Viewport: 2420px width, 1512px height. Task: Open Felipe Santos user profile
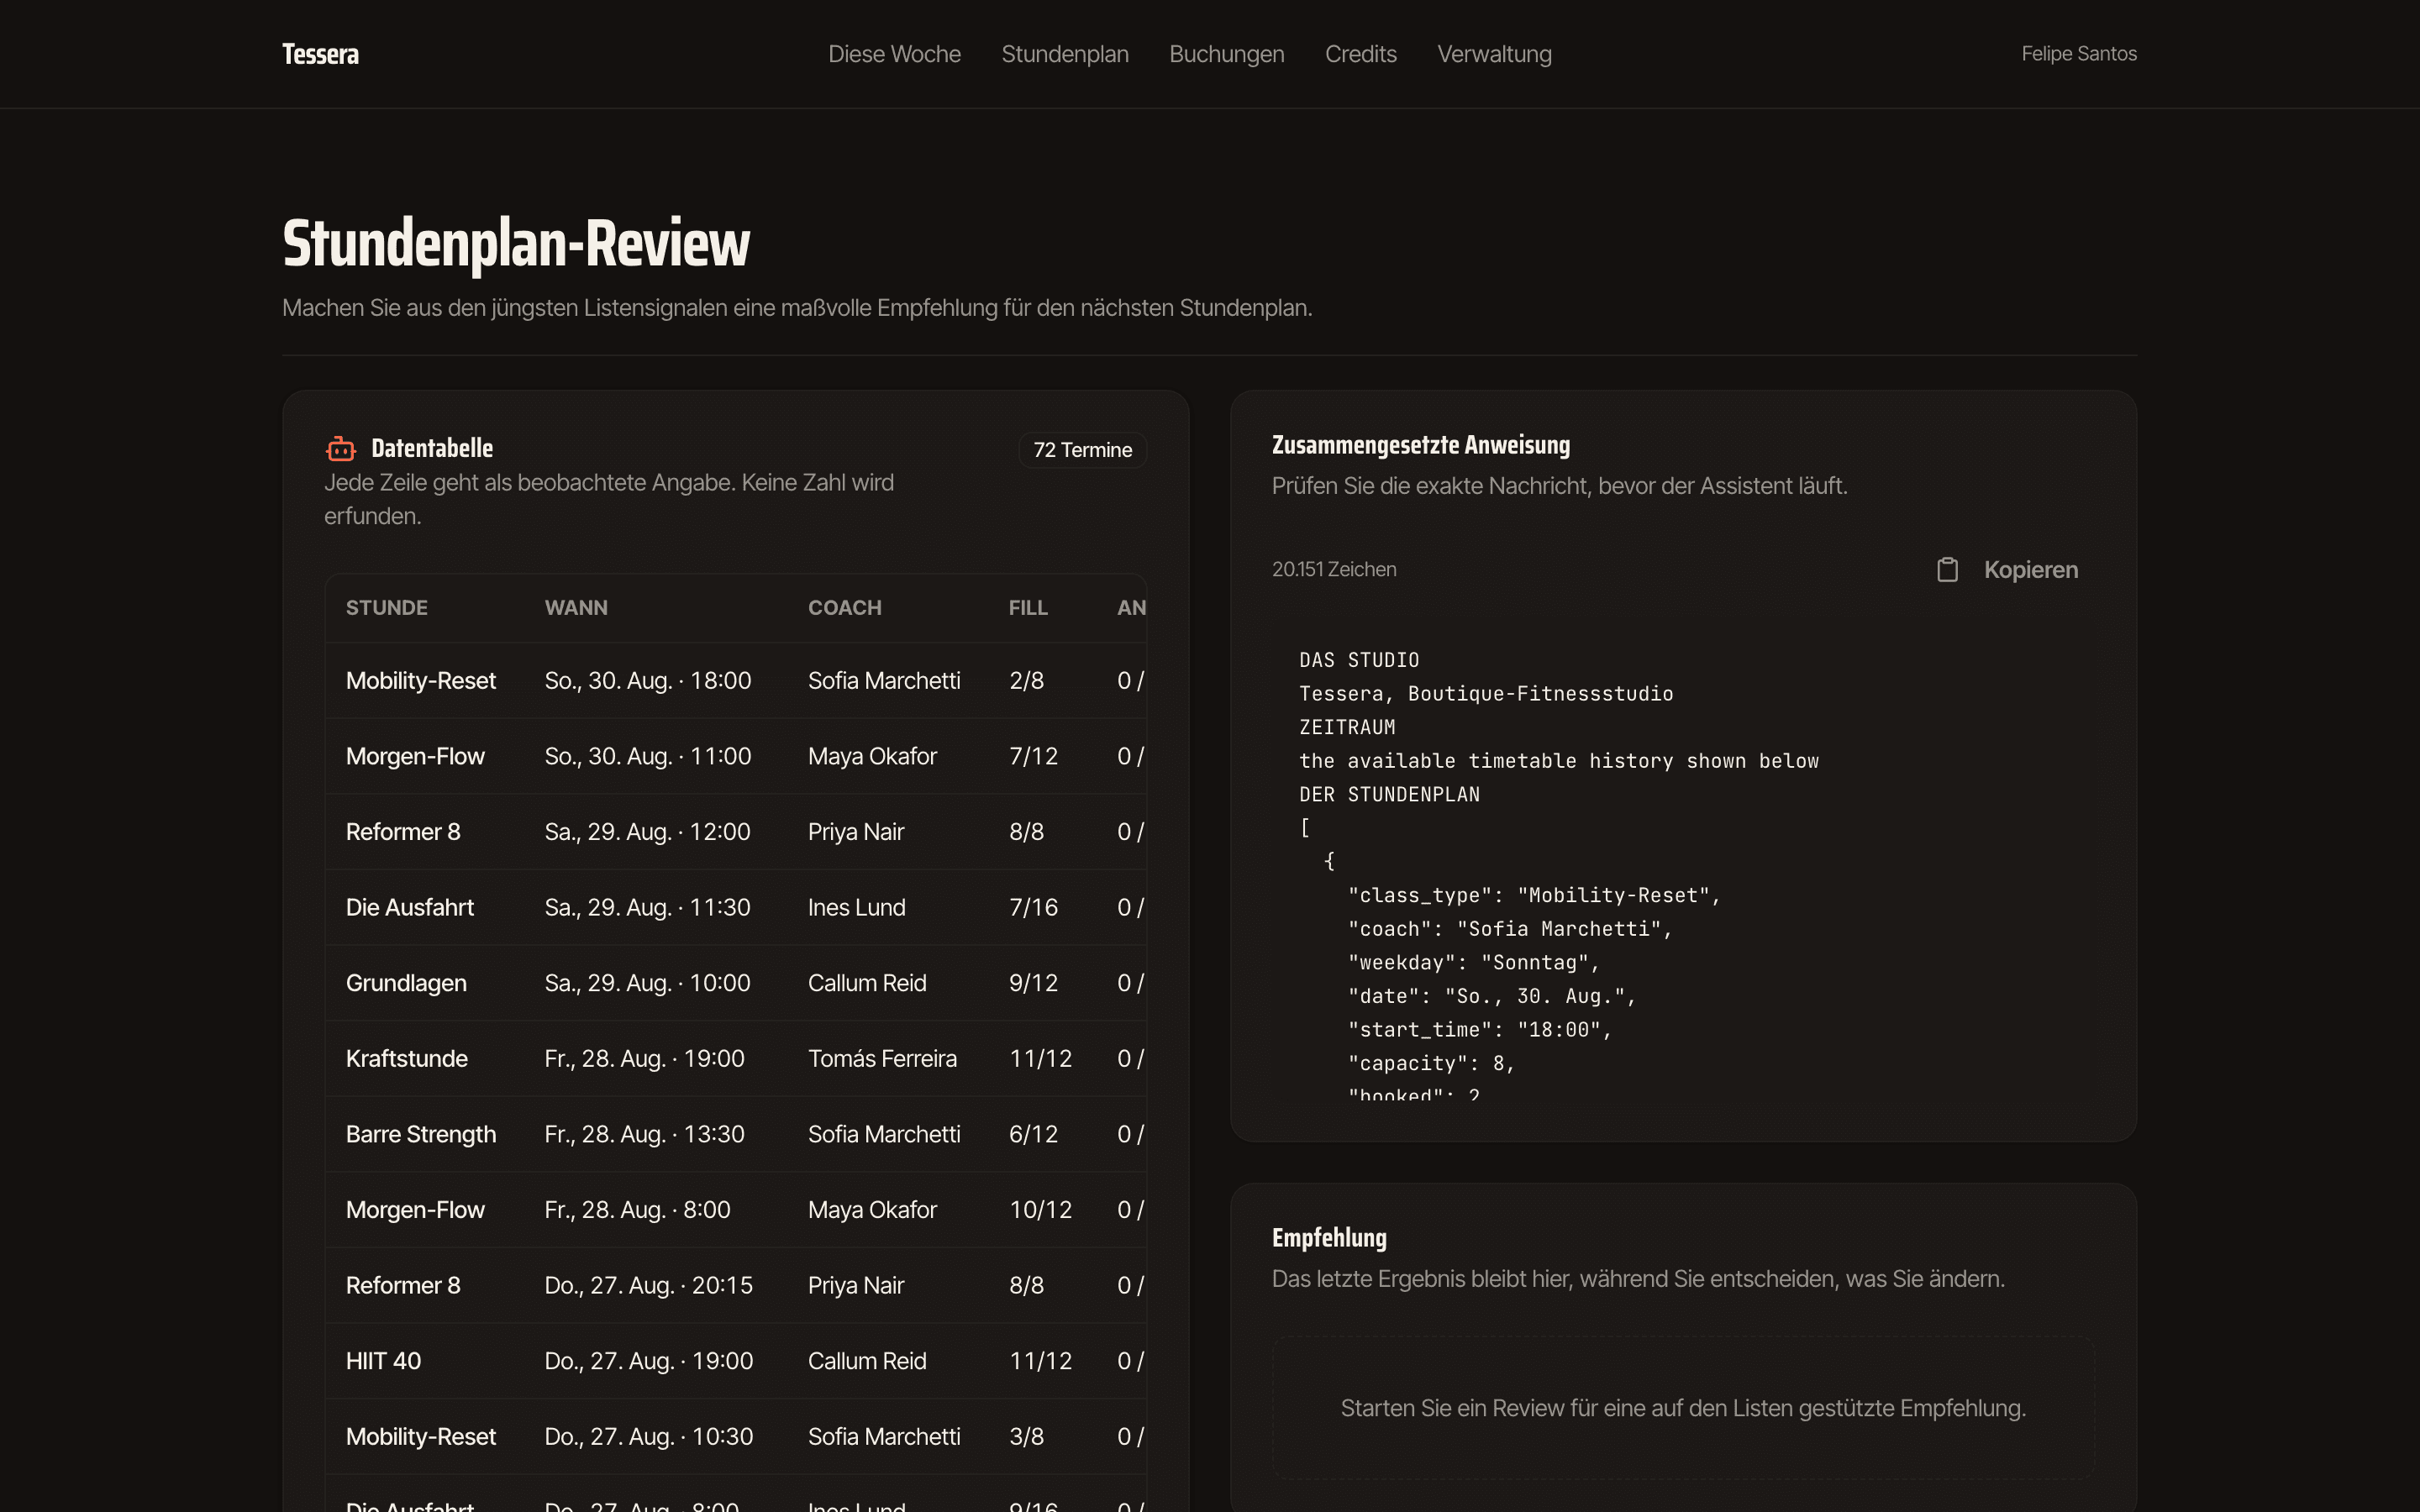tap(2079, 54)
